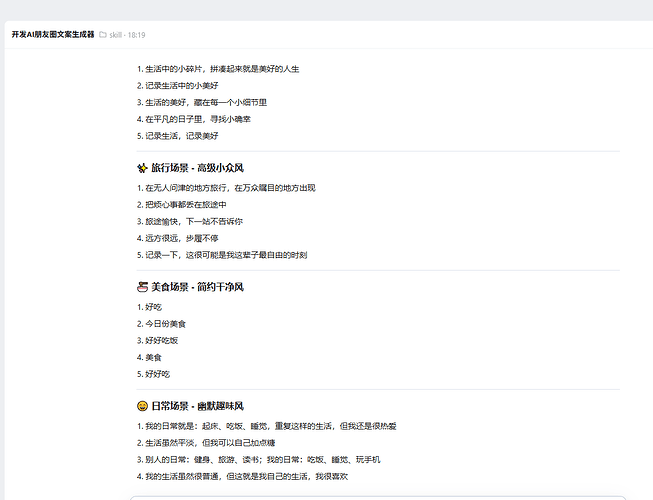
Task: Select heading 日常场景 - 幽默趣味风
Action: (197, 406)
